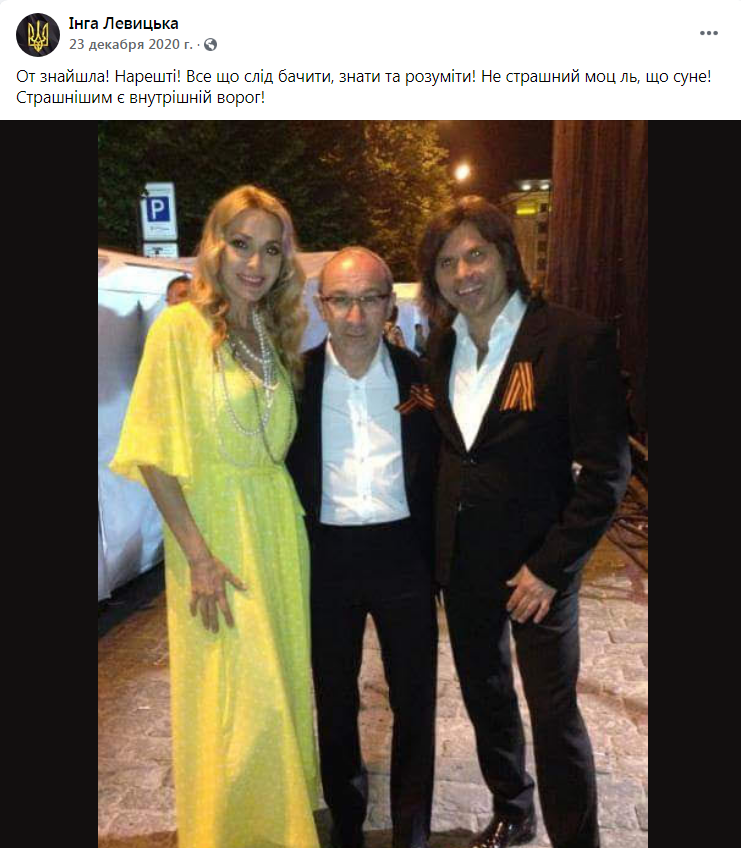The height and width of the screenshot is (848, 741).
Task: Click the black margin right of photo
Action: click(694, 484)
